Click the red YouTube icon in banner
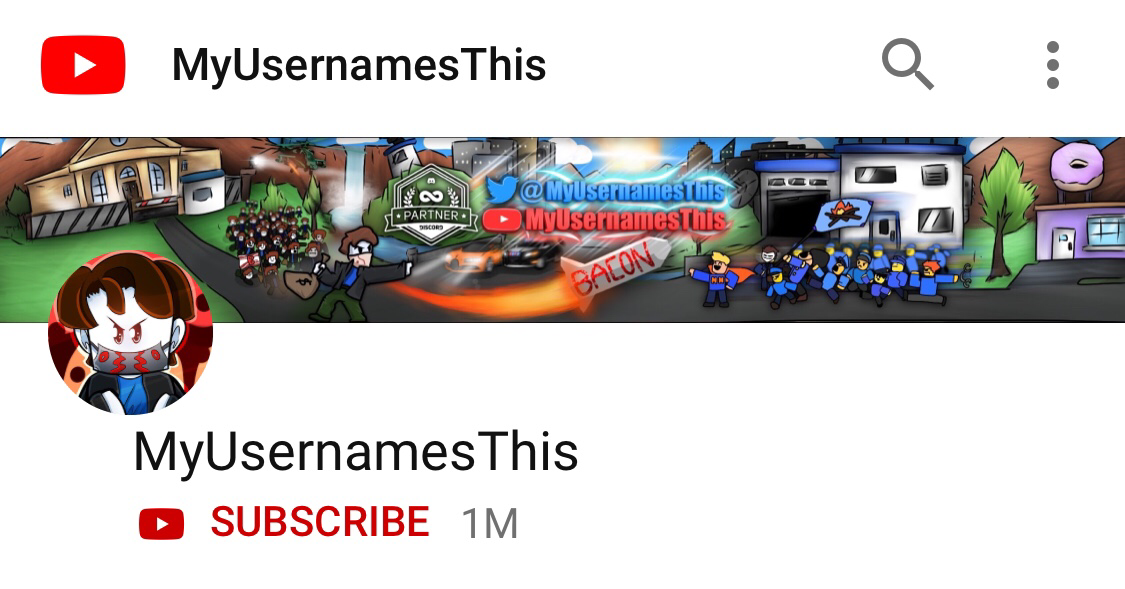 click(x=502, y=220)
